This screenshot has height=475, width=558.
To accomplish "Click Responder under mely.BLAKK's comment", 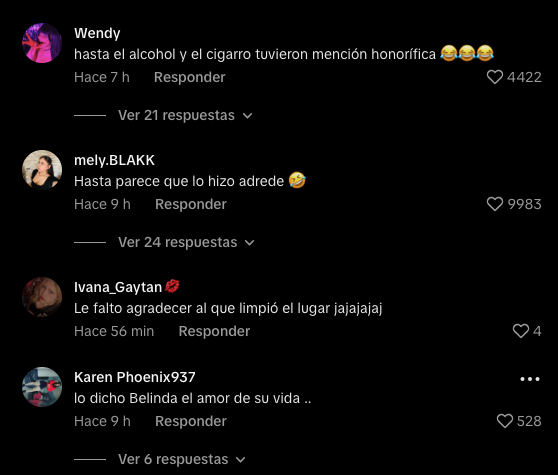I will pyautogui.click(x=191, y=204).
